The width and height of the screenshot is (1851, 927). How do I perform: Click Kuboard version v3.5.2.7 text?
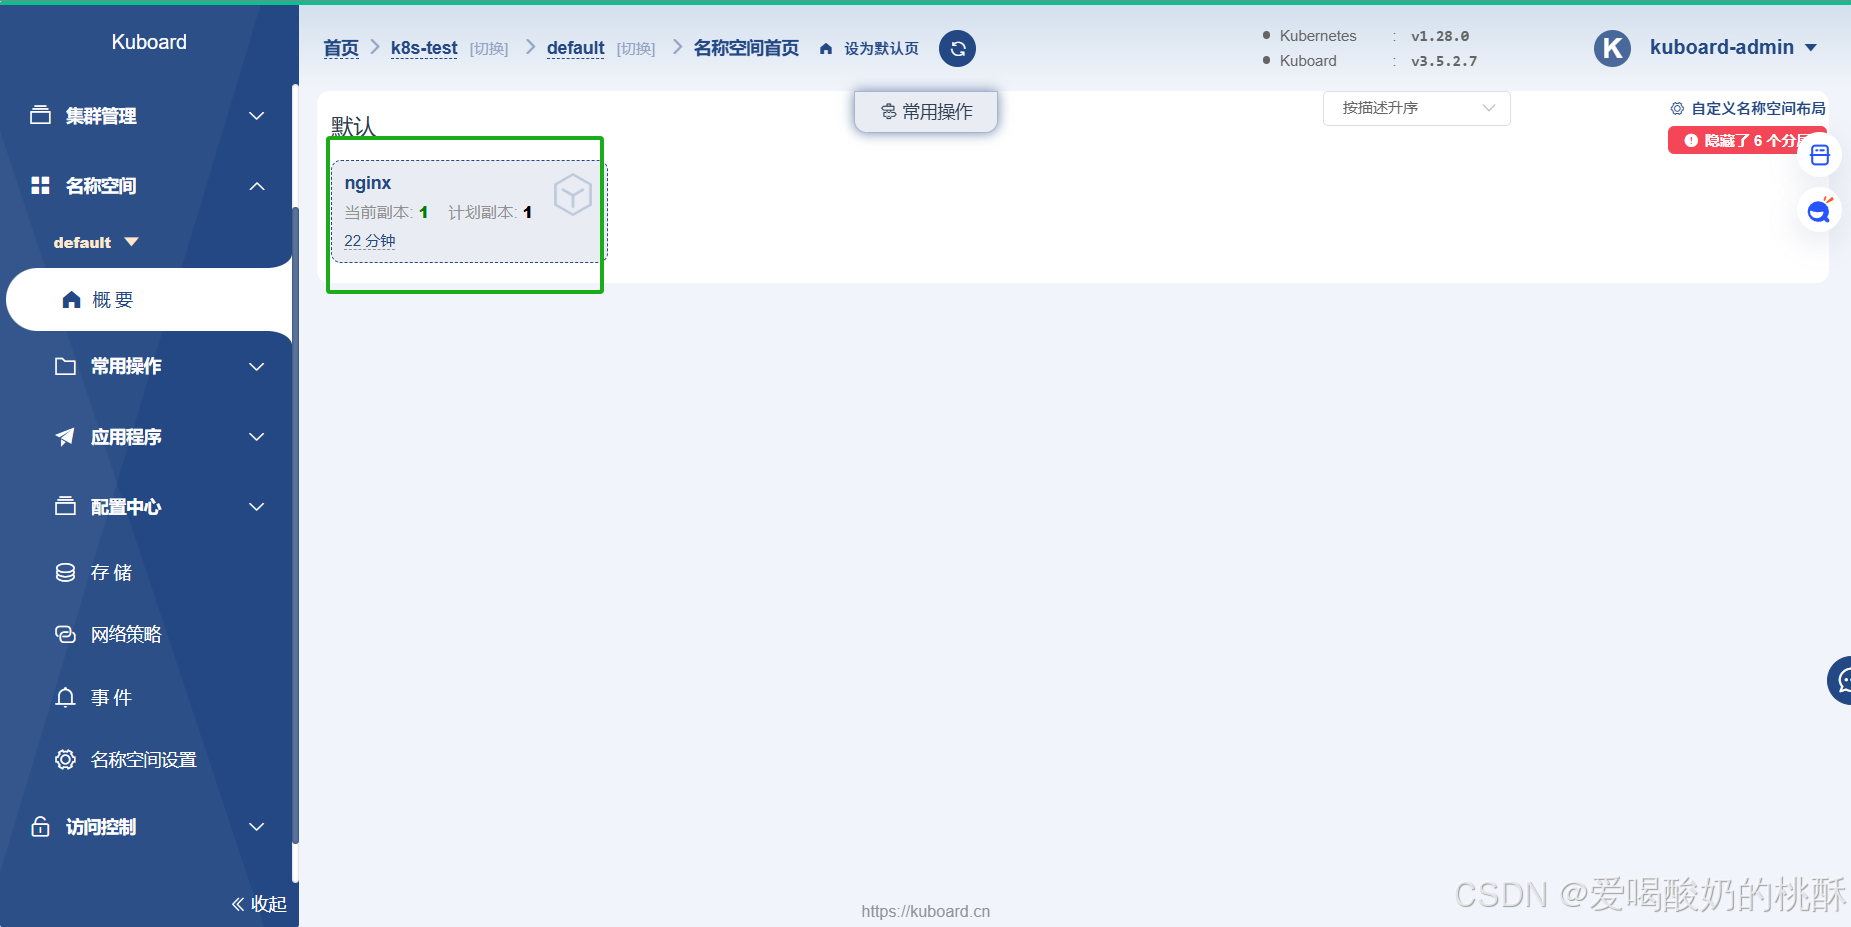tap(1444, 61)
